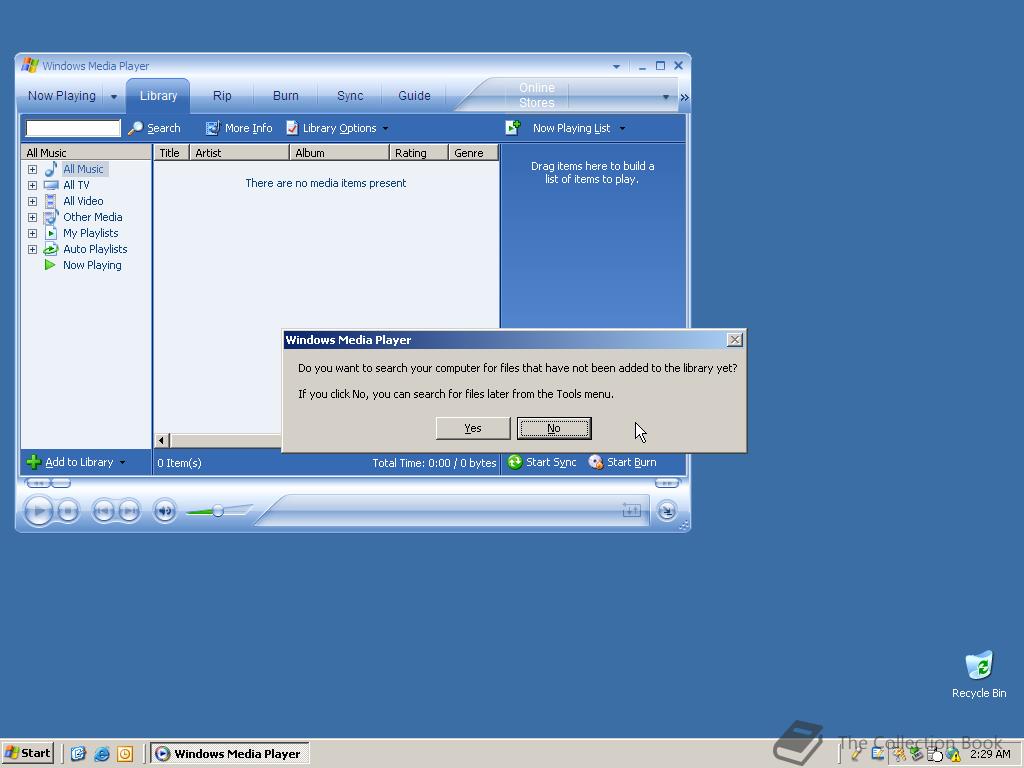This screenshot has height=768, width=1024.
Task: Open the Guide tab
Action: pos(414,95)
